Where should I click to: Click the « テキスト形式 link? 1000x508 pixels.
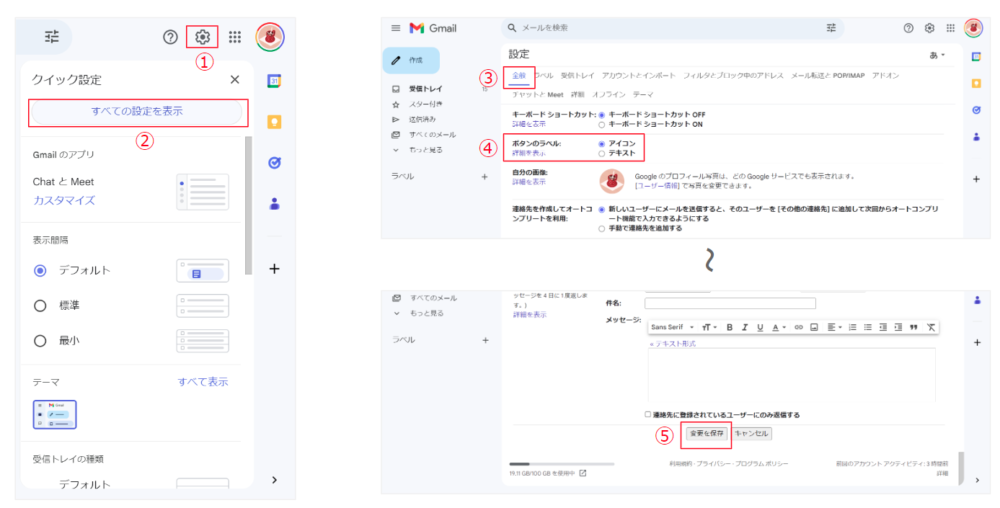(672, 344)
